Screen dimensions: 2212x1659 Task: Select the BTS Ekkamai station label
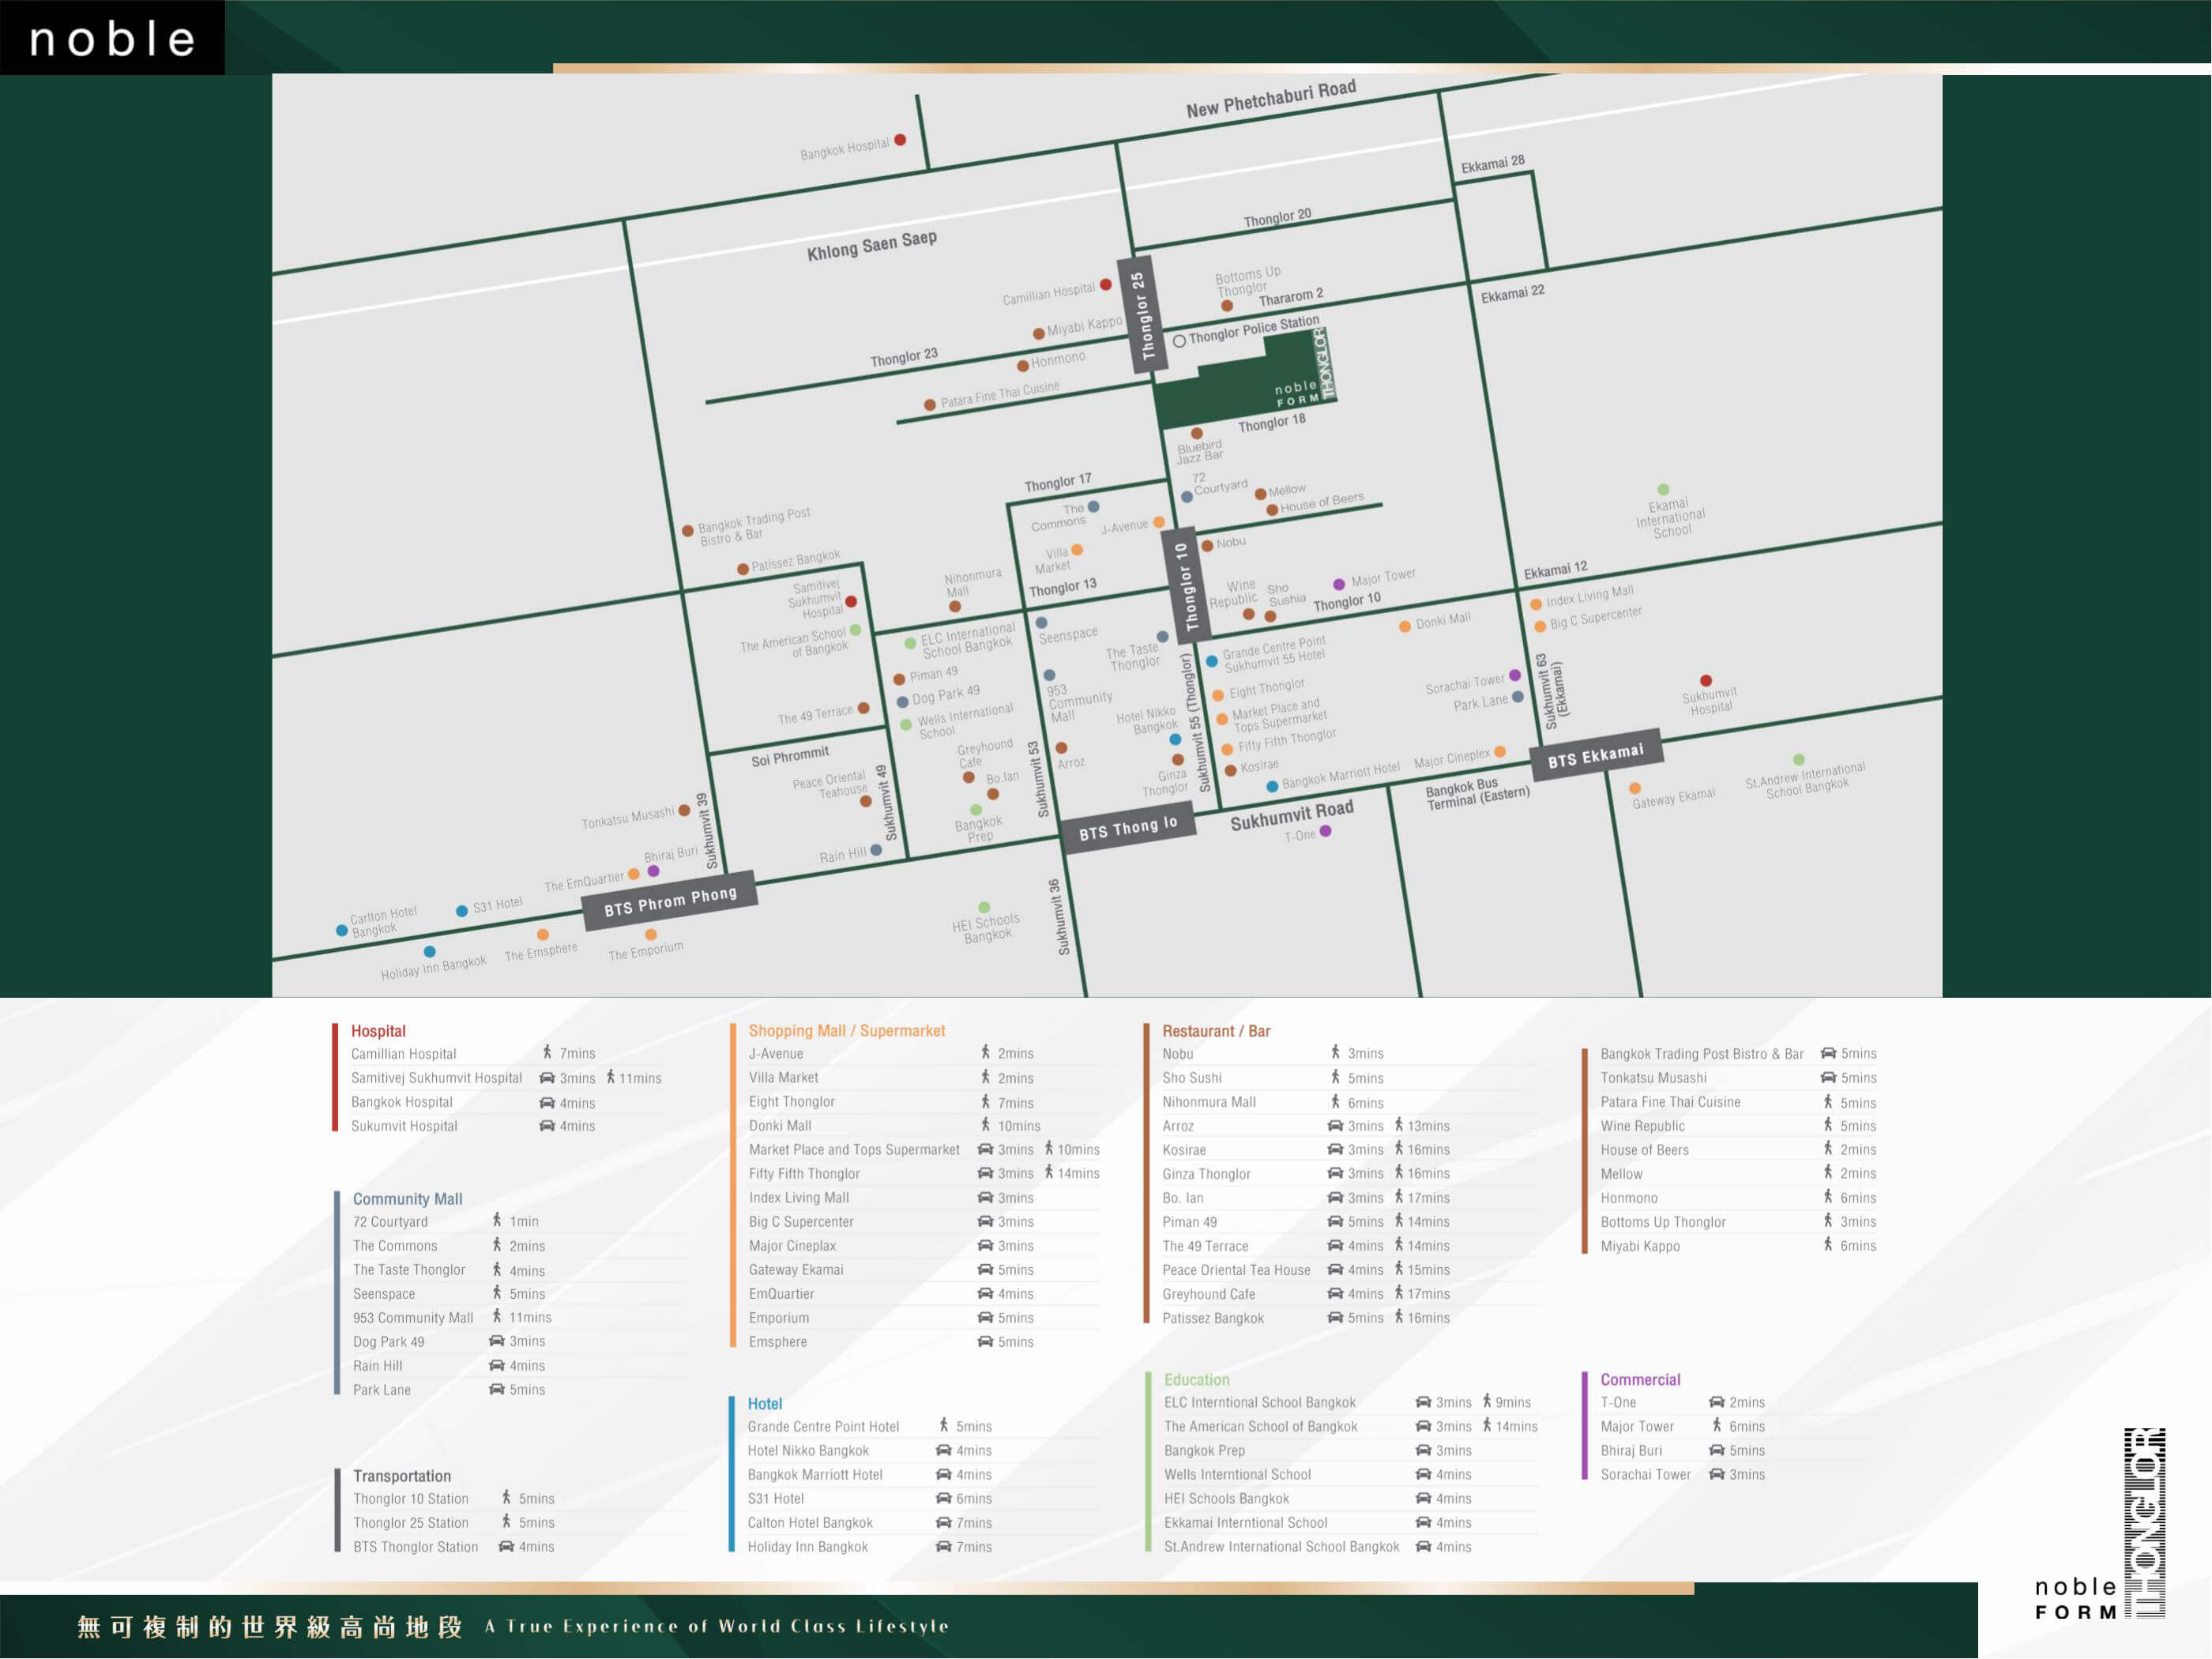click(x=1595, y=755)
